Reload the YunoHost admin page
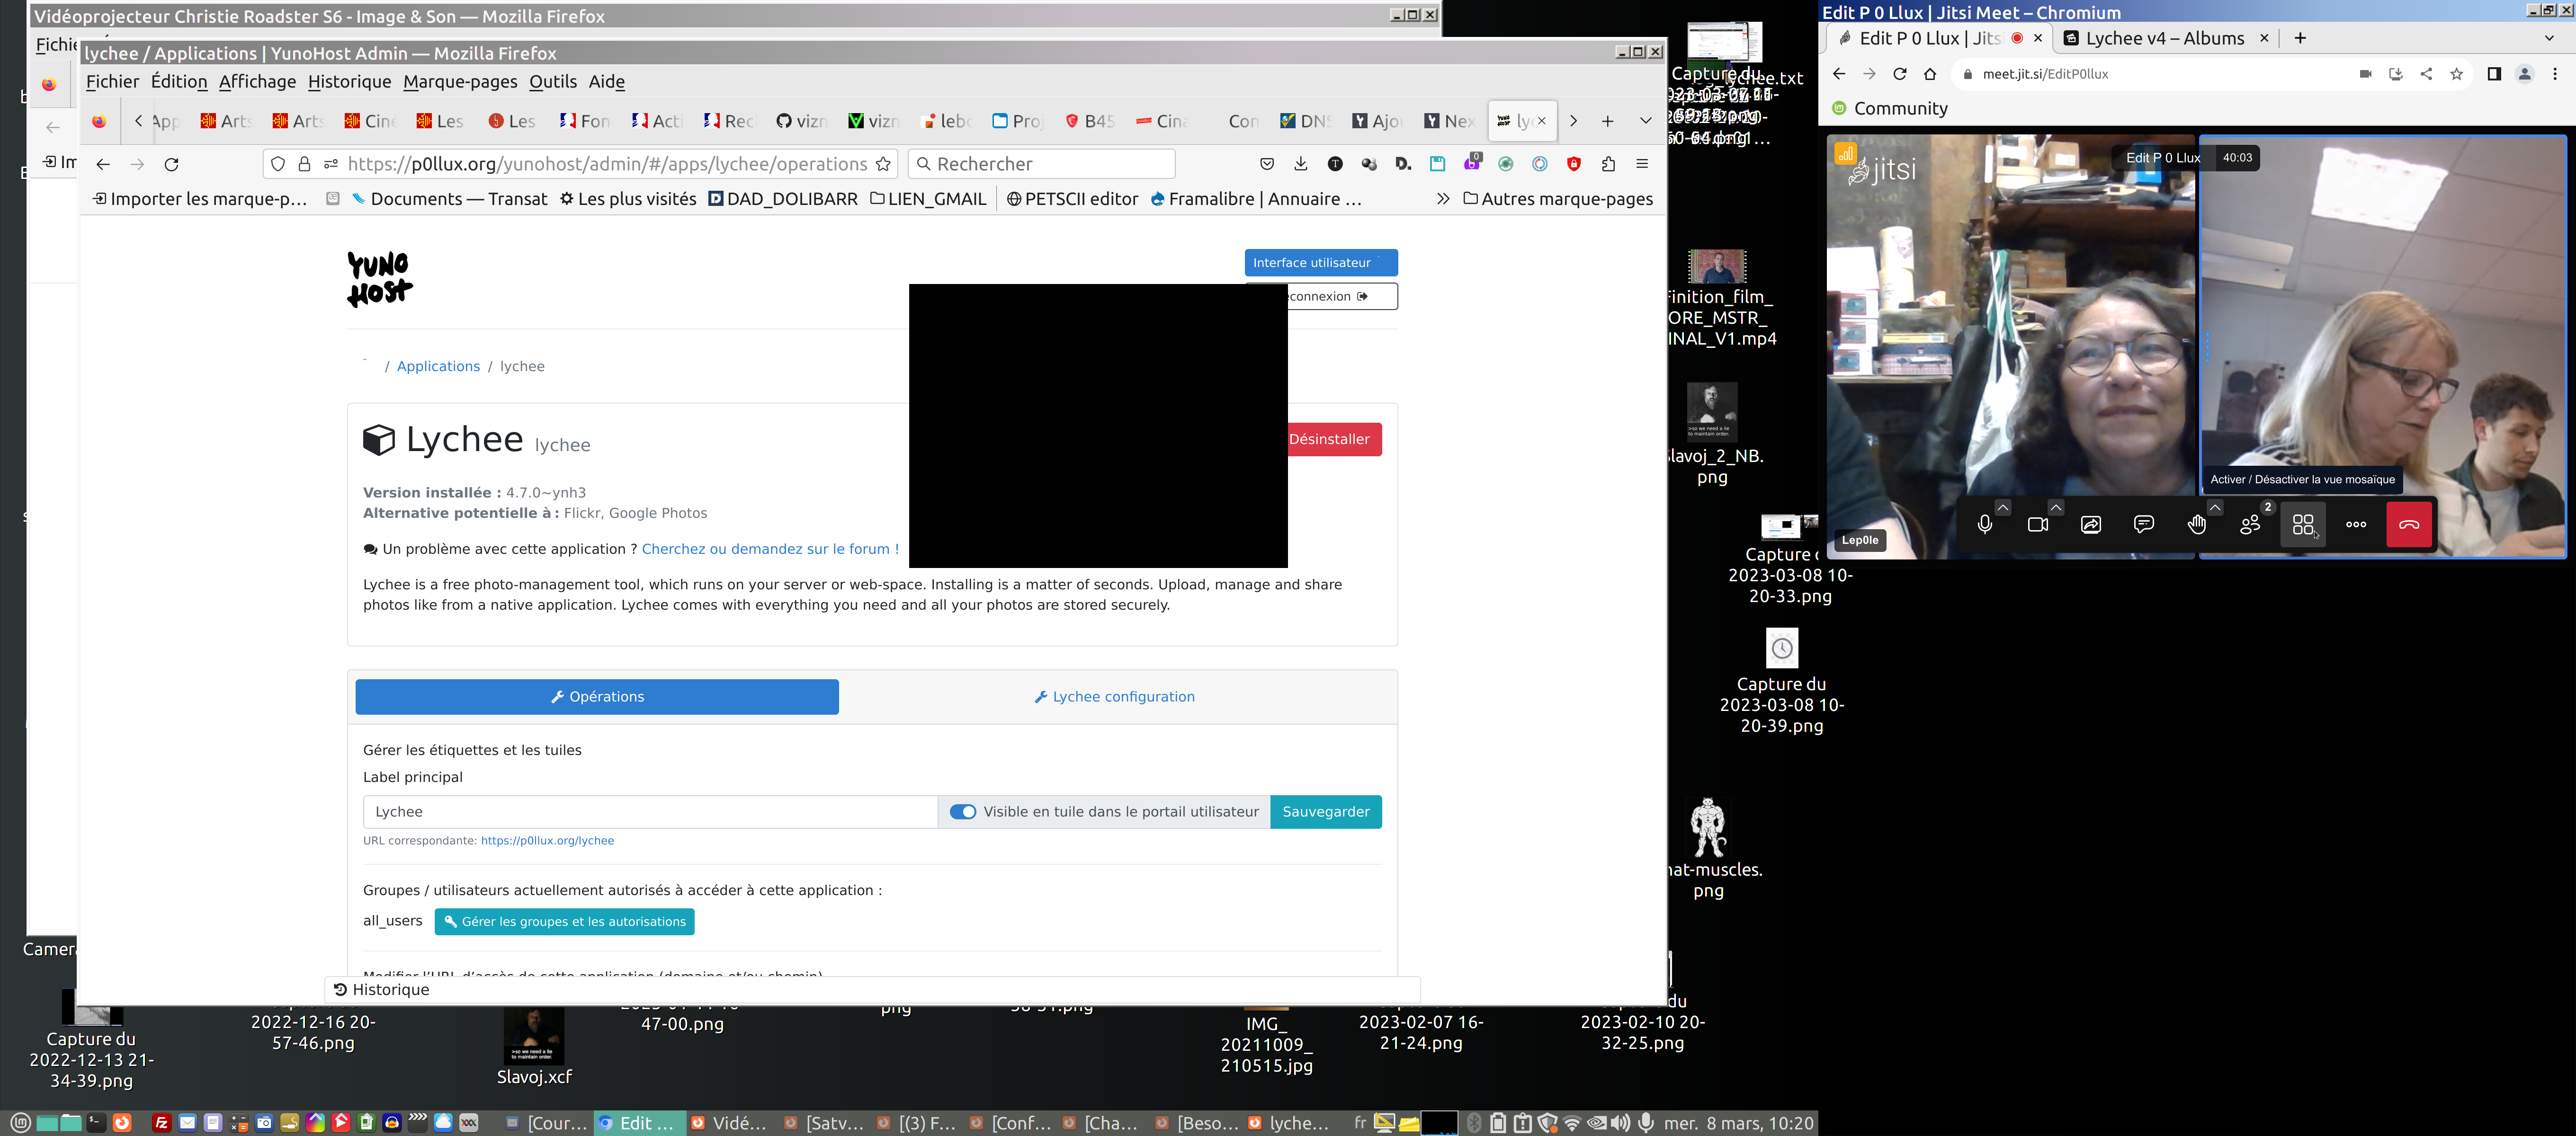2576x1136 pixels. point(171,164)
